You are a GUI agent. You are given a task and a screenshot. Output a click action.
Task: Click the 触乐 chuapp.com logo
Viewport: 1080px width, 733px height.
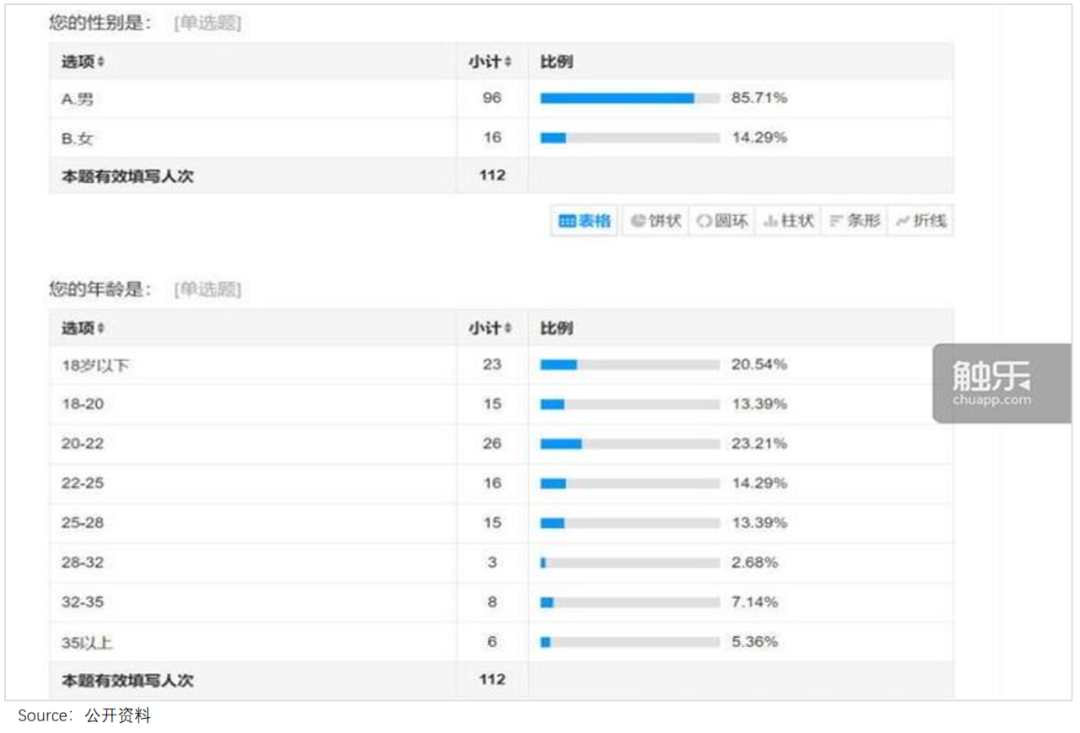coord(1001,382)
